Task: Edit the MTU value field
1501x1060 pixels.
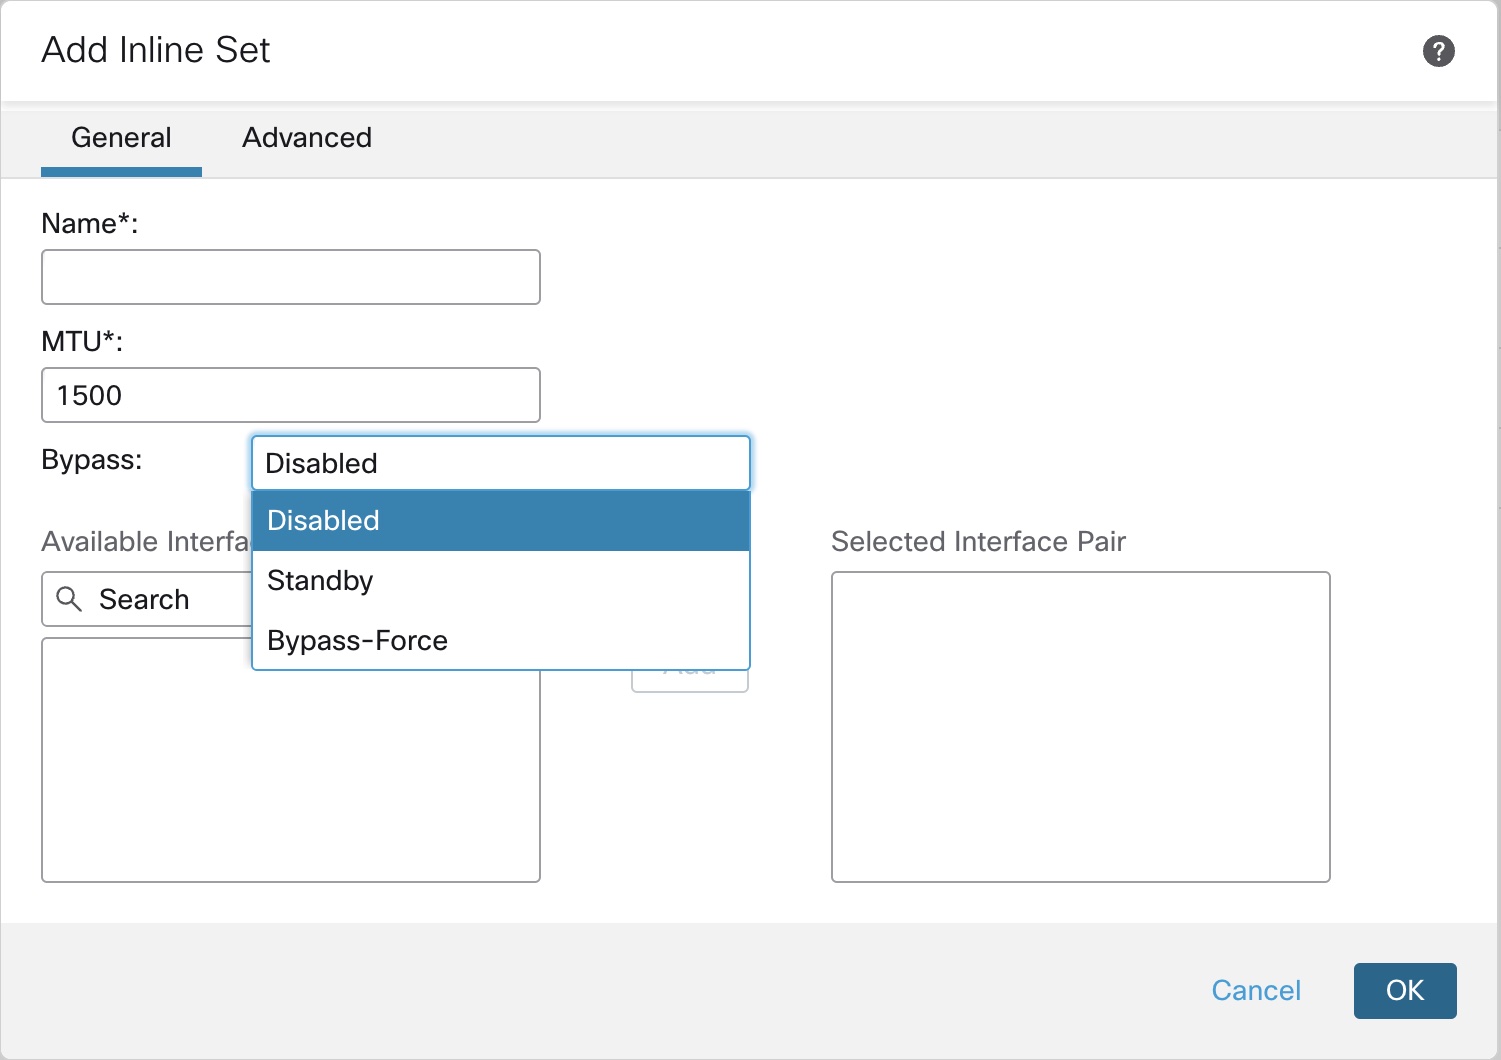Action: point(290,395)
